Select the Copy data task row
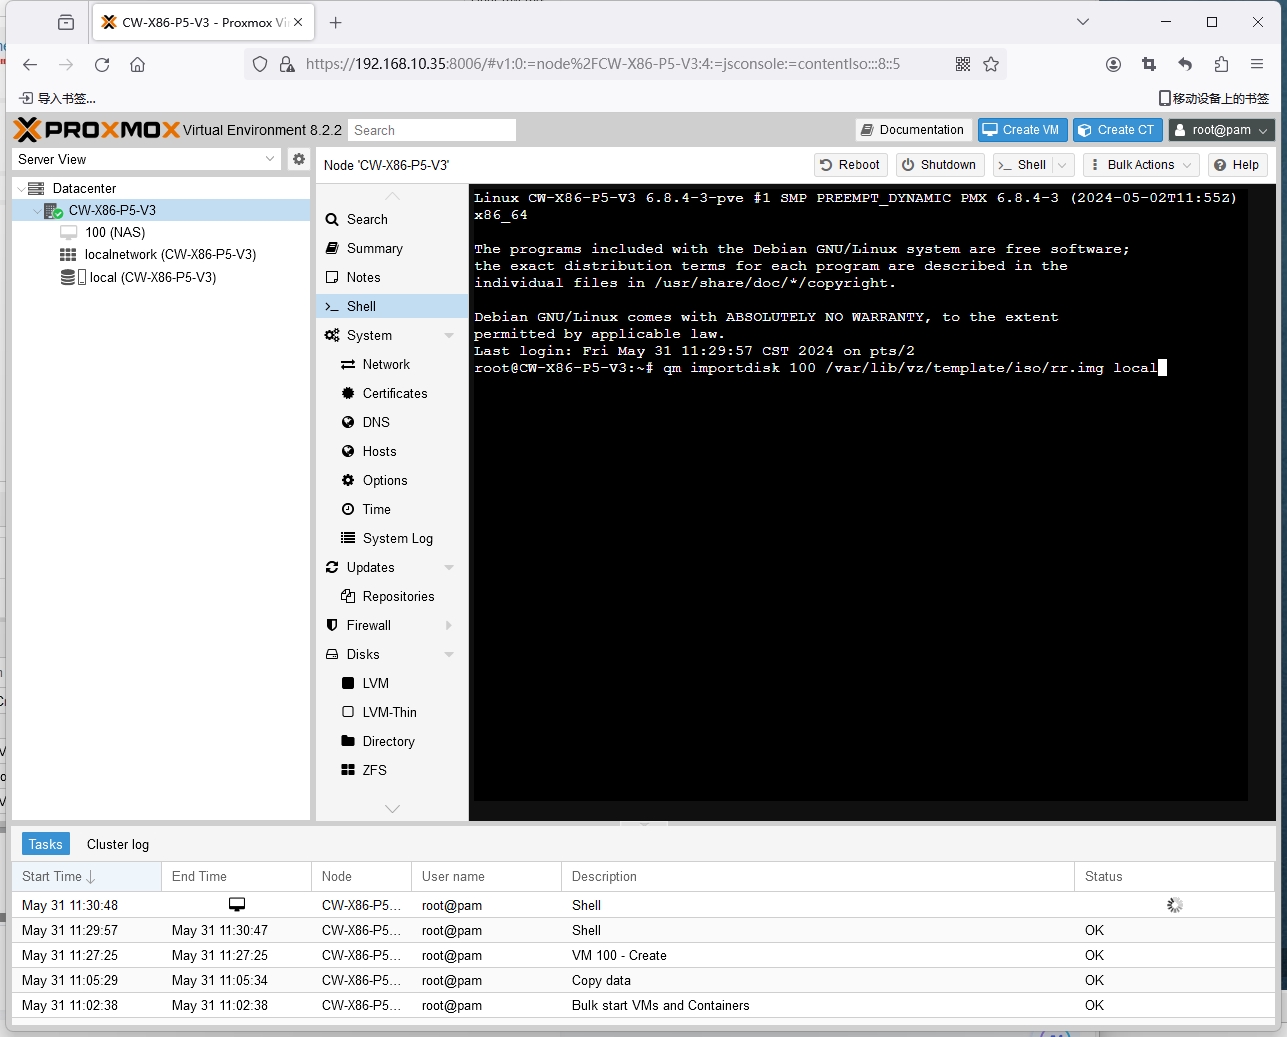 [x=643, y=980]
